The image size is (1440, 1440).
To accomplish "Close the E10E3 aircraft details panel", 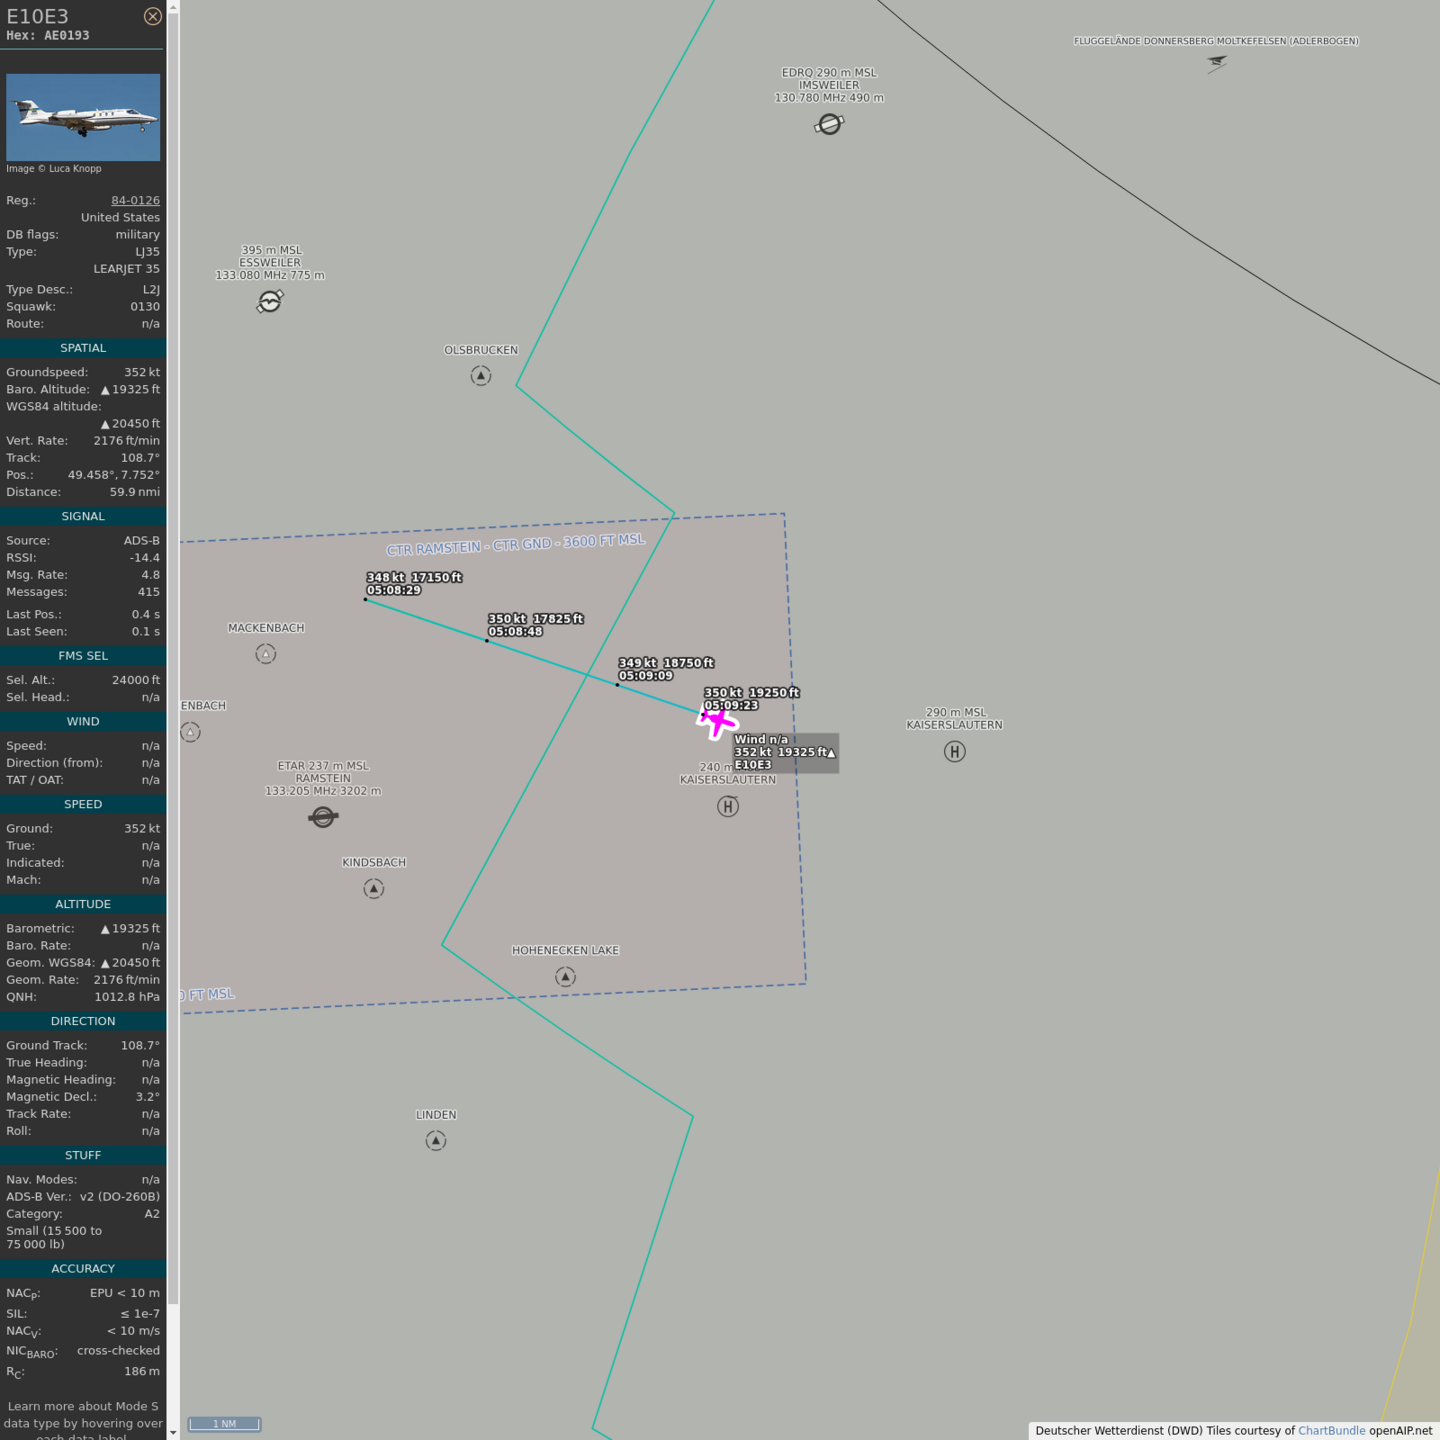I will (x=152, y=16).
